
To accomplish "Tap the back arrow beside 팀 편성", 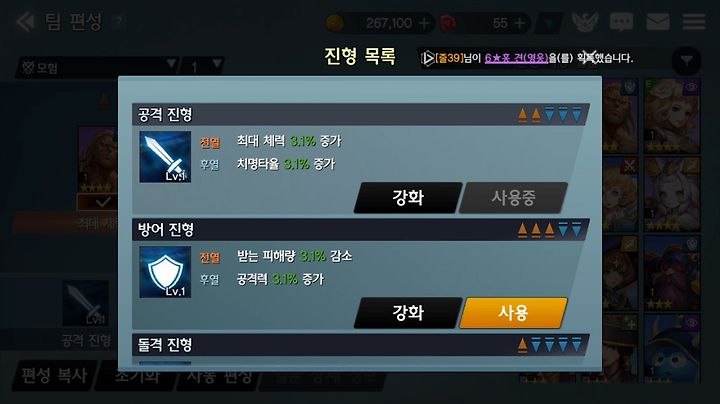I will click(x=25, y=22).
